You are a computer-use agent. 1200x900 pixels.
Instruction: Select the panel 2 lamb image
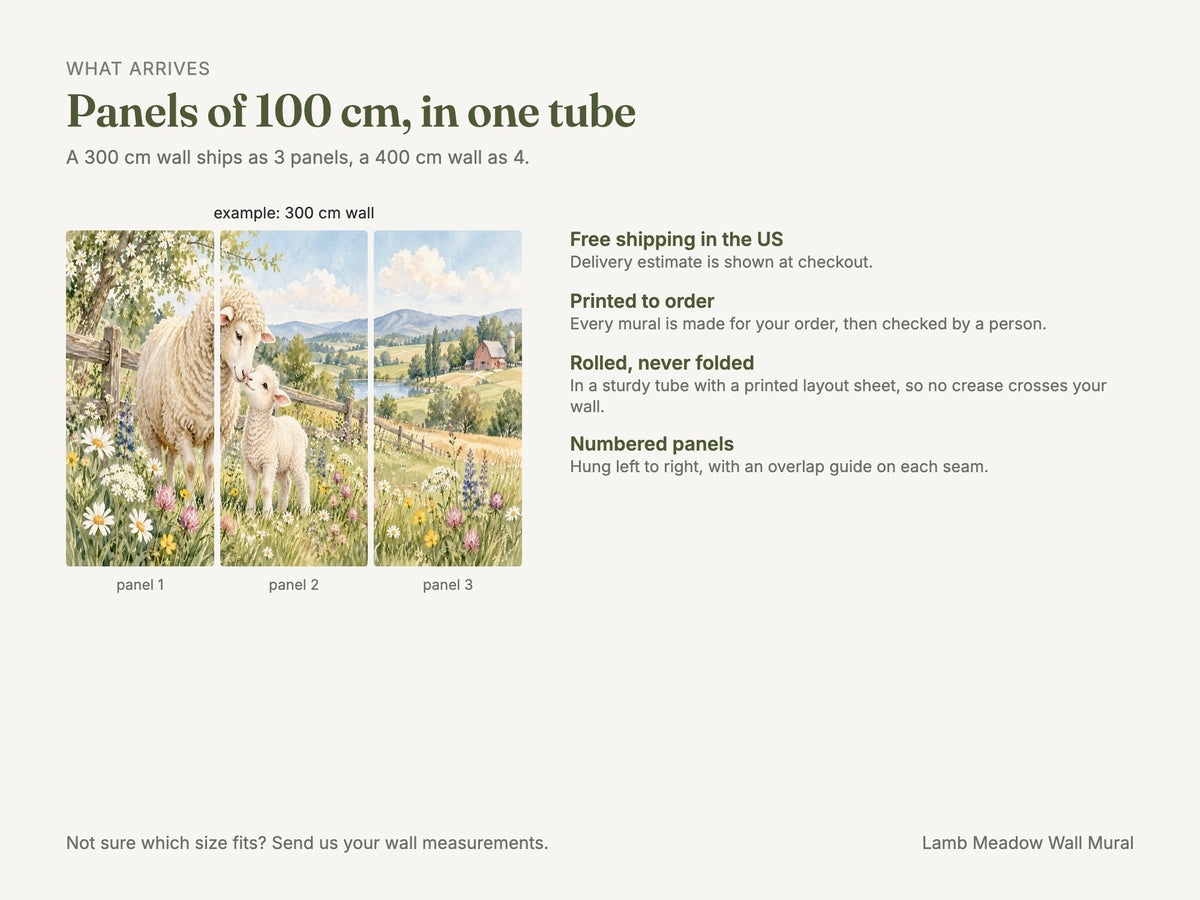coord(294,399)
